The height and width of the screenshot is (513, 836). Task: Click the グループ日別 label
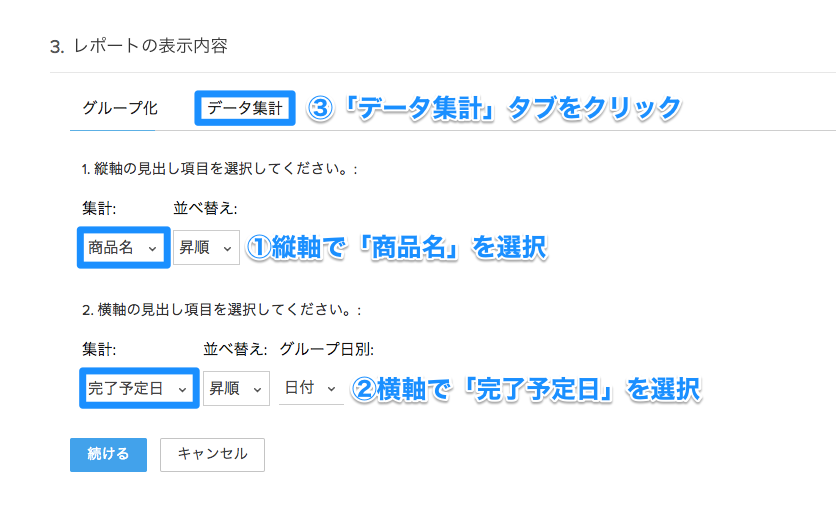tap(326, 349)
